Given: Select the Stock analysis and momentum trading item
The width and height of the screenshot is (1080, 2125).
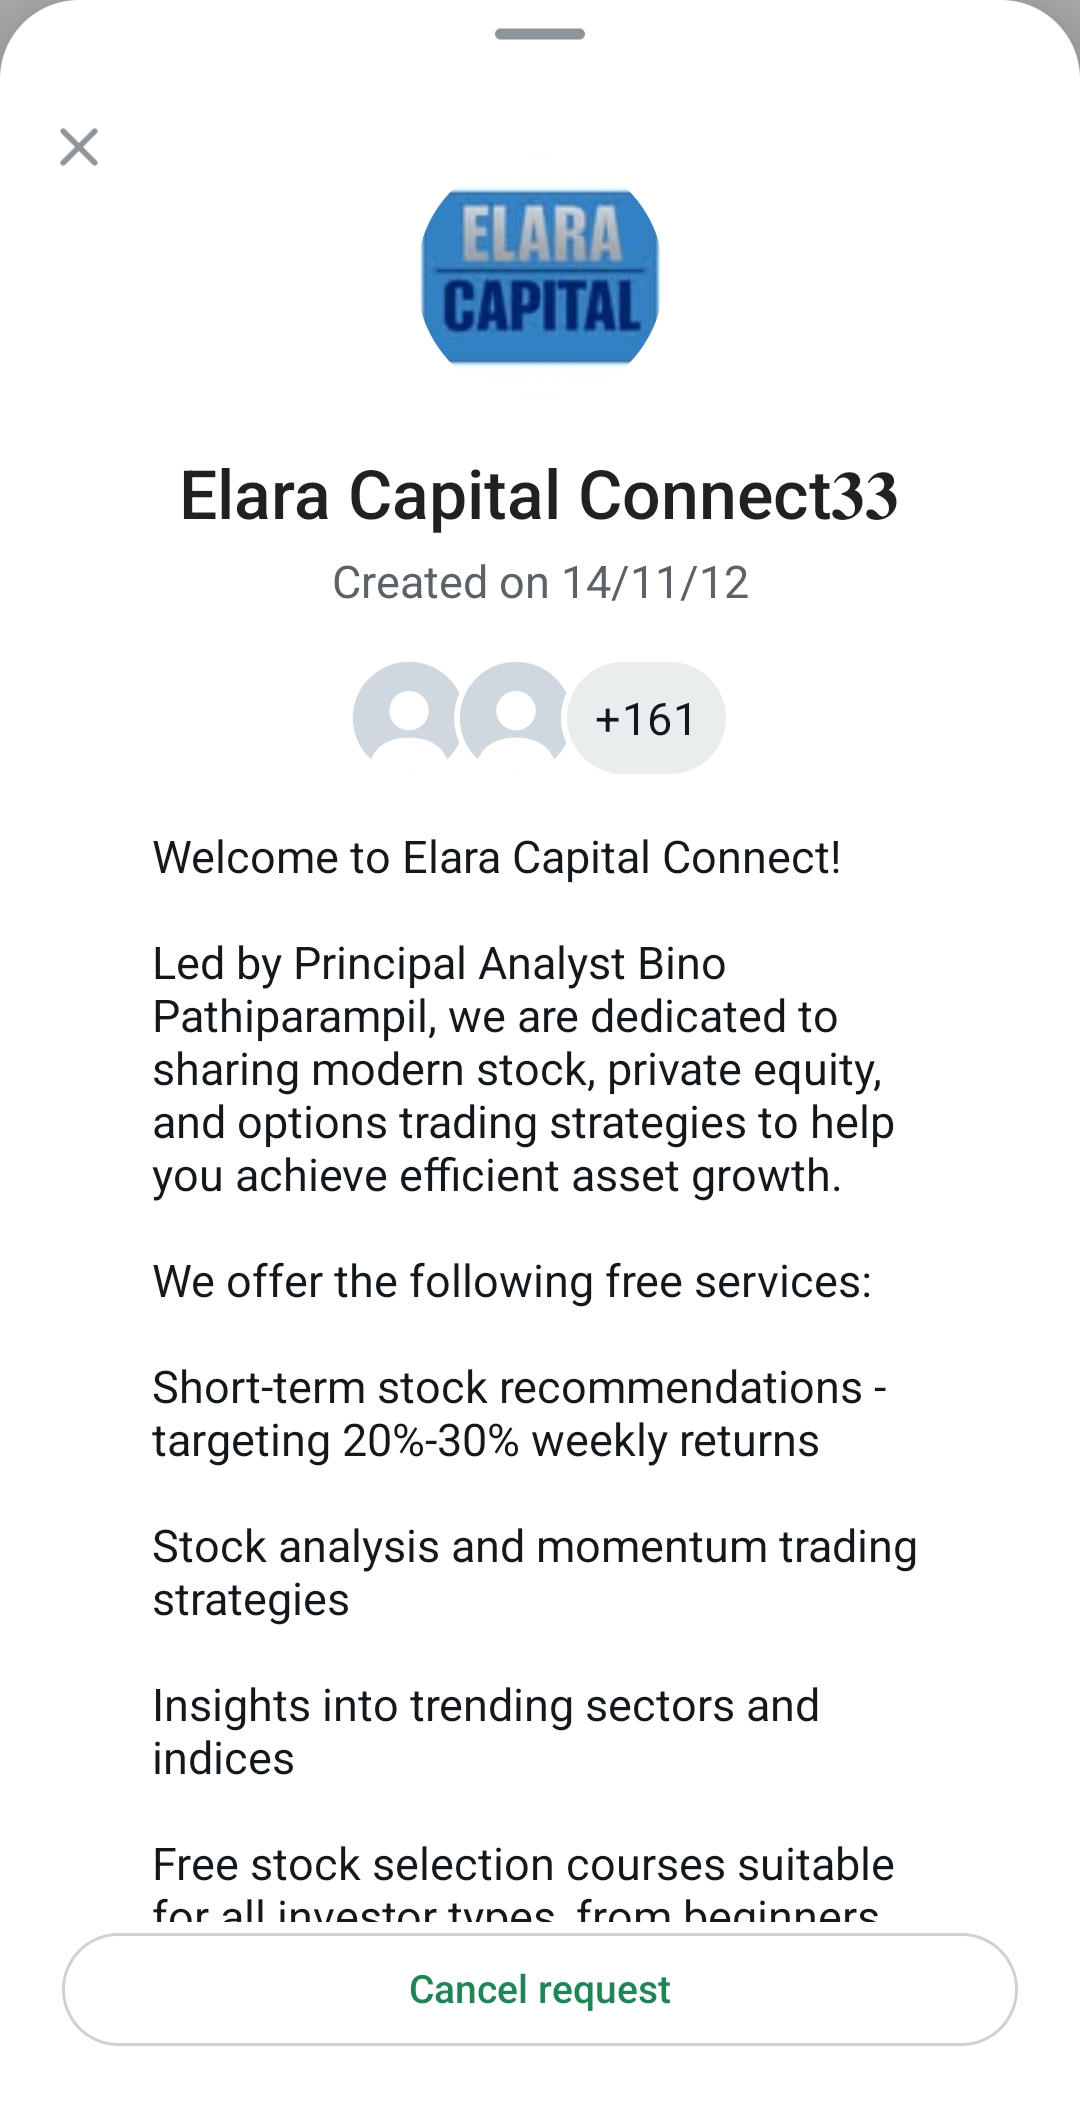Looking at the screenshot, I should tap(534, 1547).
